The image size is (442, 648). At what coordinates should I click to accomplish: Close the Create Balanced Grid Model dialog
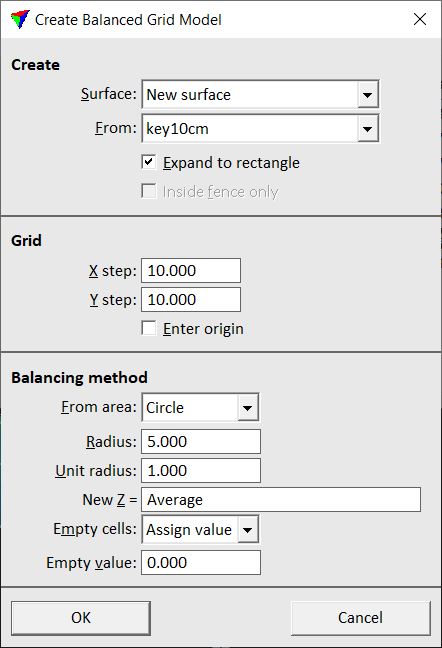point(420,19)
